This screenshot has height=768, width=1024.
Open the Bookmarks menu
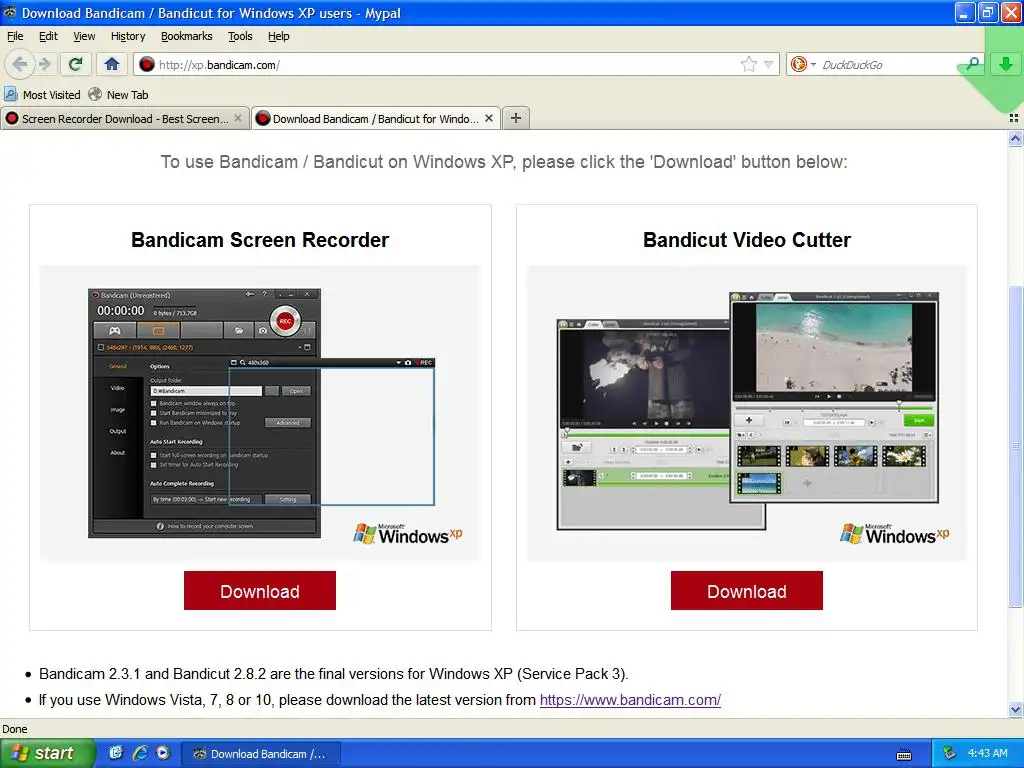click(x=186, y=36)
